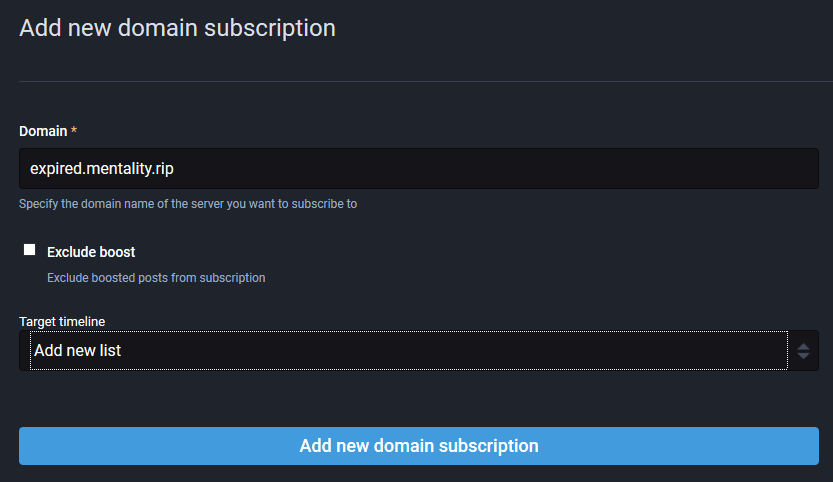Click the Domain text input field
This screenshot has height=482, width=833.
418,168
